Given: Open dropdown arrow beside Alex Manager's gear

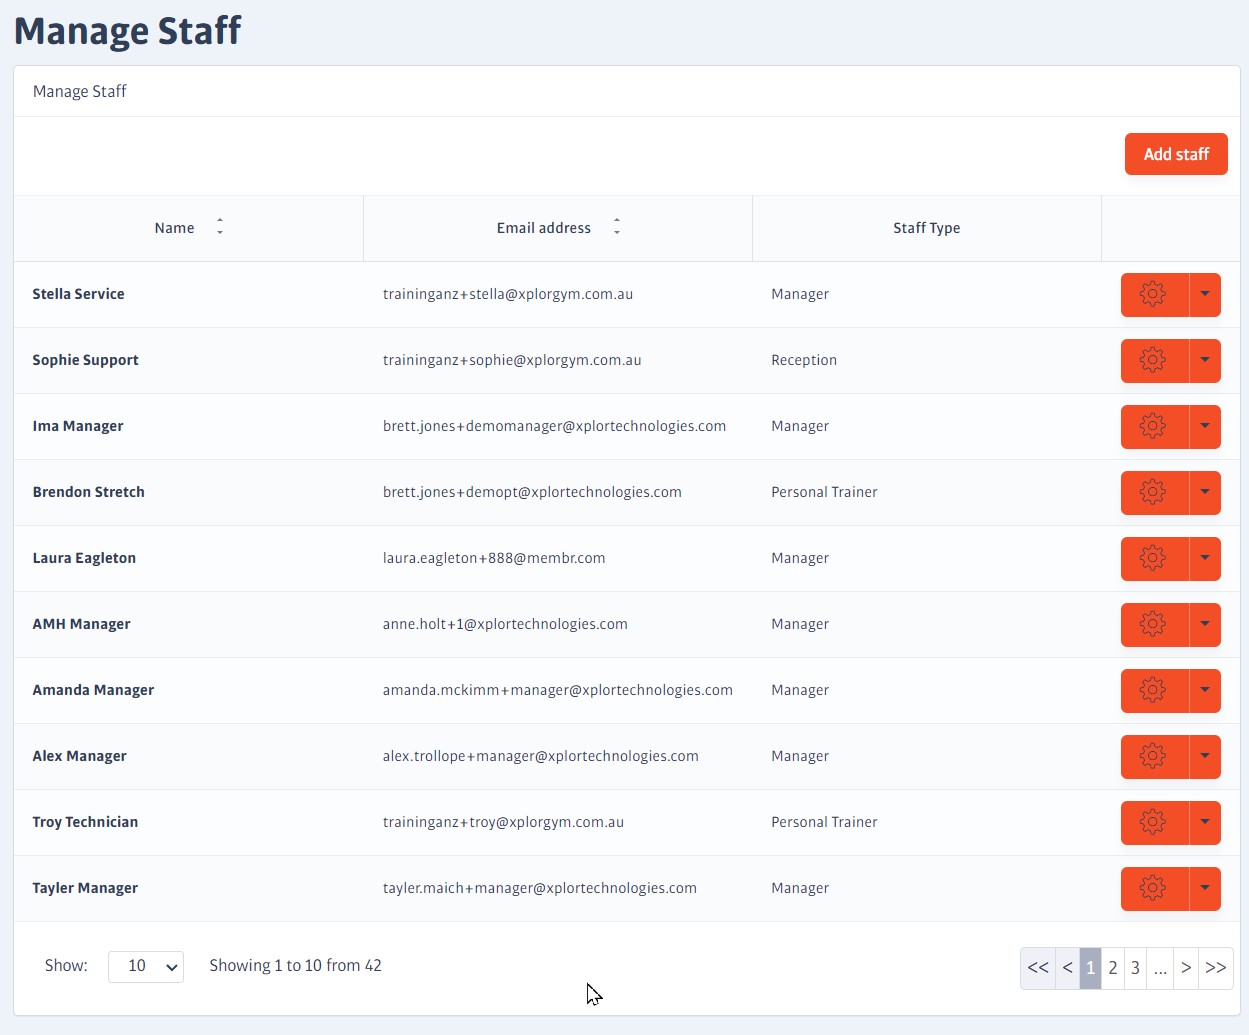Looking at the screenshot, I should [1205, 756].
